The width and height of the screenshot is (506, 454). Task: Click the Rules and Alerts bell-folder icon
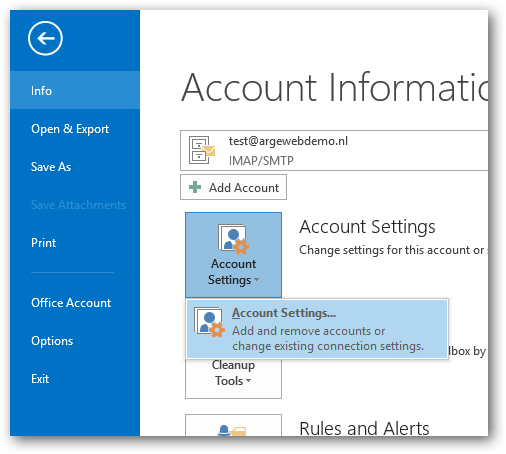[232, 430]
